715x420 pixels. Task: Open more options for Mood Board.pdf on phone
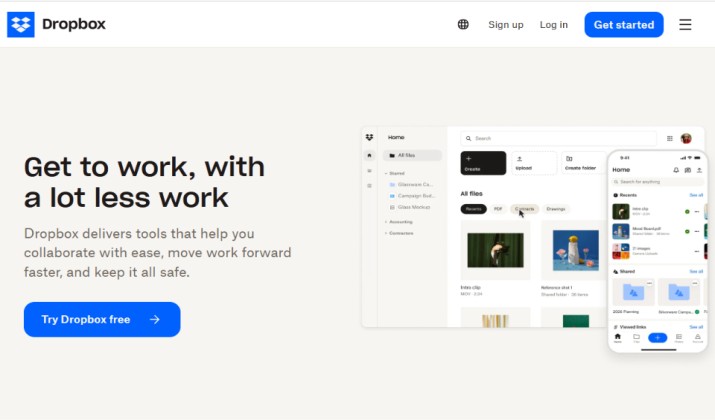(697, 232)
